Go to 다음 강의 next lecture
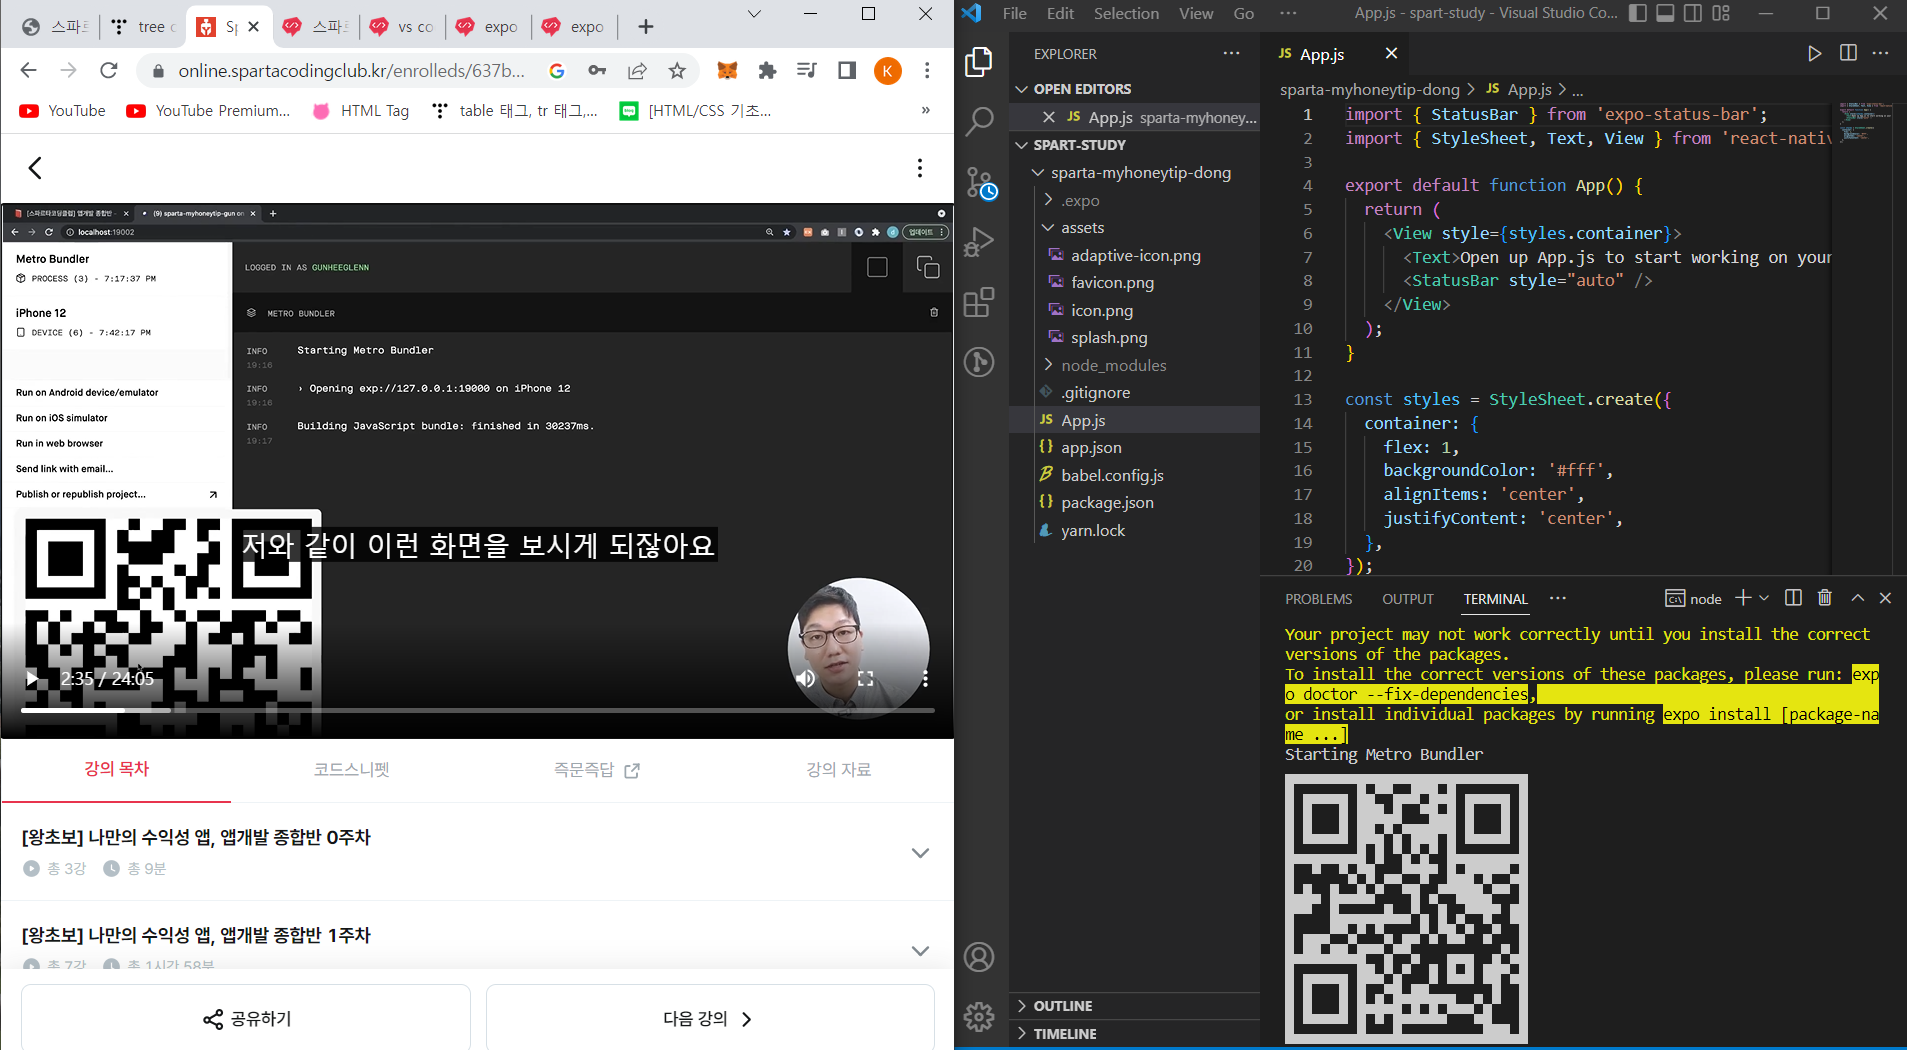Viewport: 1907px width, 1050px height. click(x=709, y=1018)
